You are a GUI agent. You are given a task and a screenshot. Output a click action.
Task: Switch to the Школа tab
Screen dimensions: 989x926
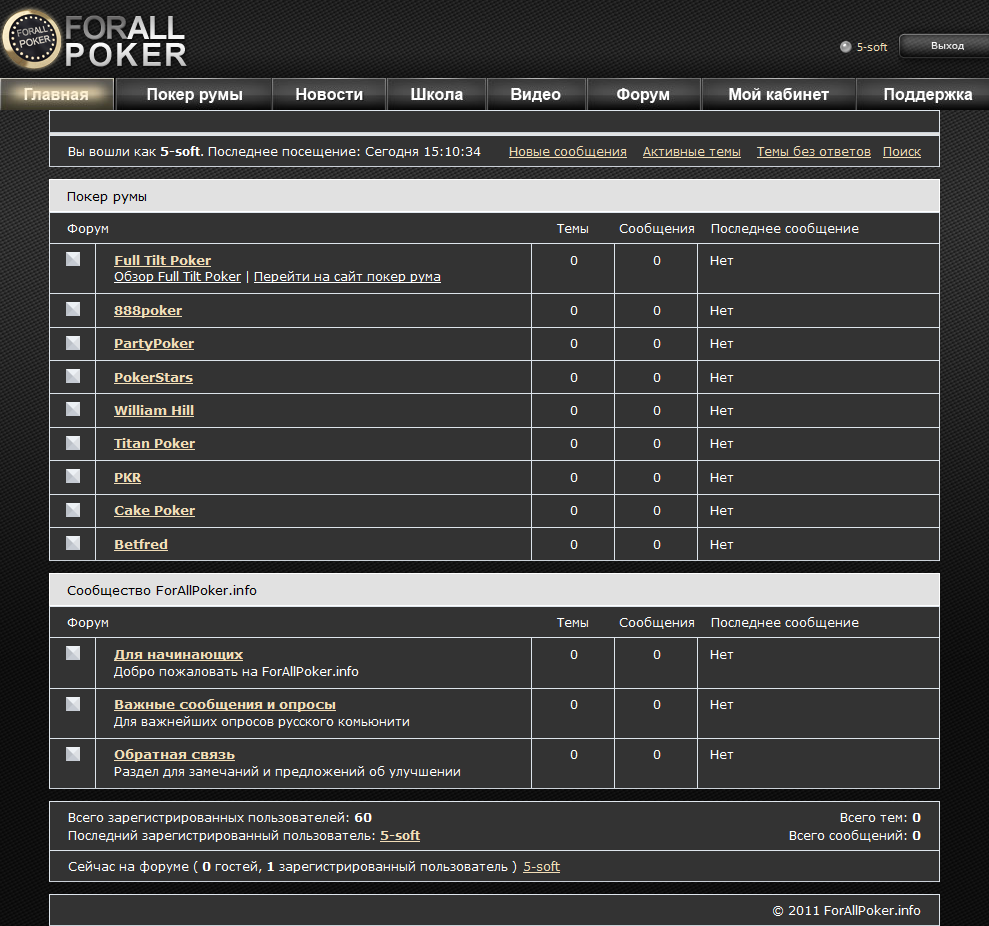tap(436, 95)
